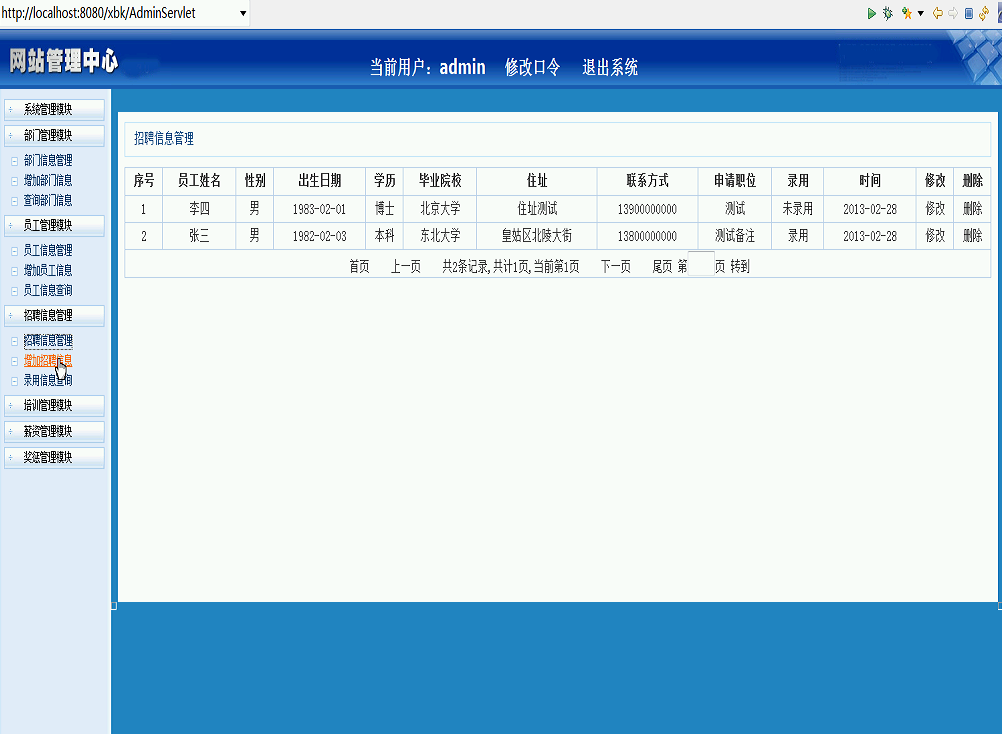Open 增加招聘信息 in sidebar

48,361
